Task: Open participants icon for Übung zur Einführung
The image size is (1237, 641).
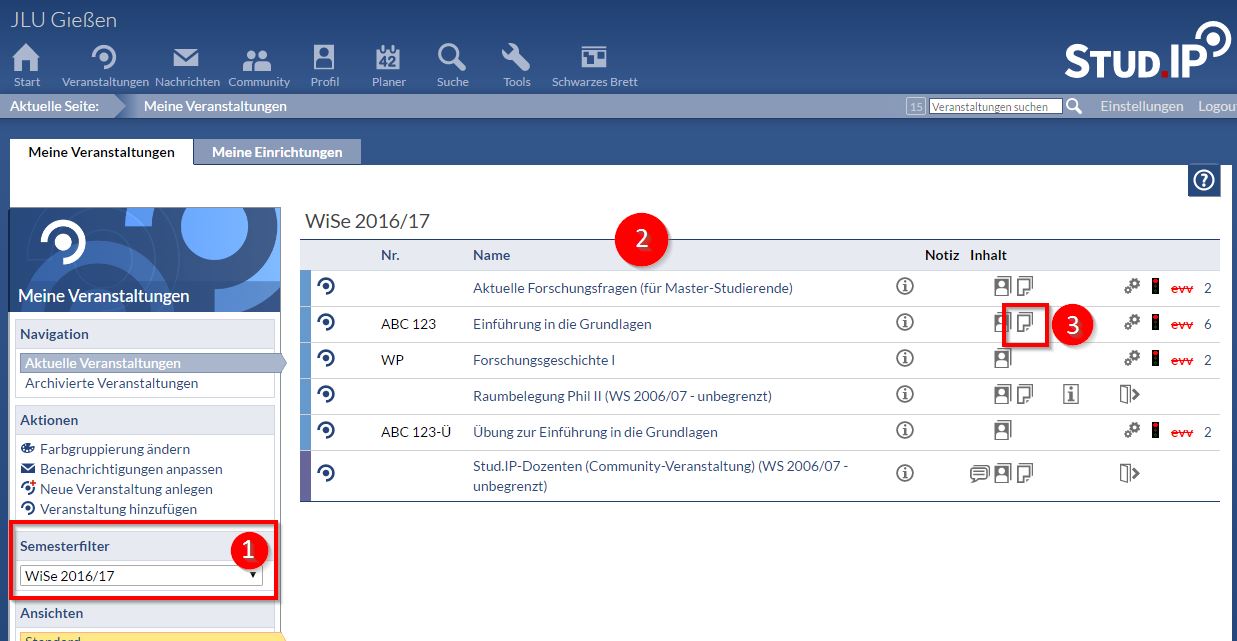Action: point(1002,430)
